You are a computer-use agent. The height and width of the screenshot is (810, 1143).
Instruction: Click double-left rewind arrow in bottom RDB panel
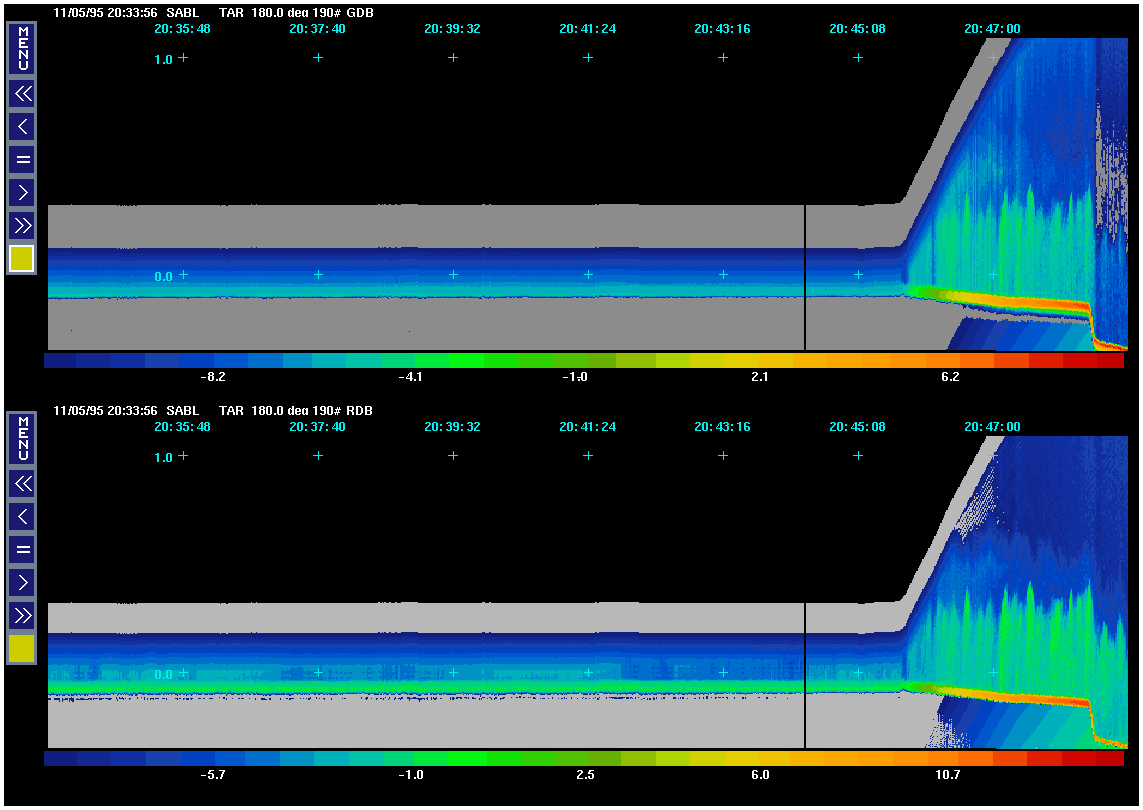[x=22, y=484]
